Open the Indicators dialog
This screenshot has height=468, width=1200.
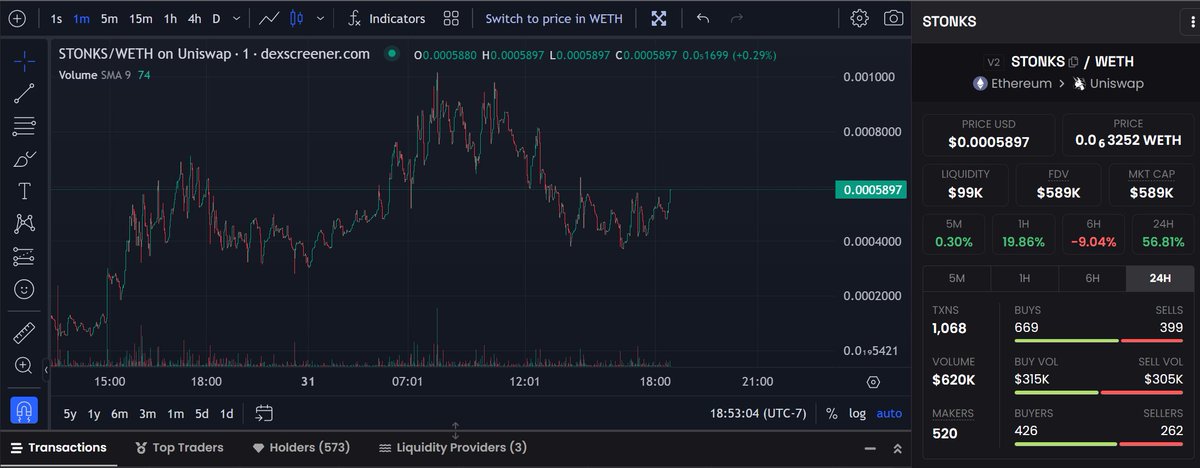[386, 18]
